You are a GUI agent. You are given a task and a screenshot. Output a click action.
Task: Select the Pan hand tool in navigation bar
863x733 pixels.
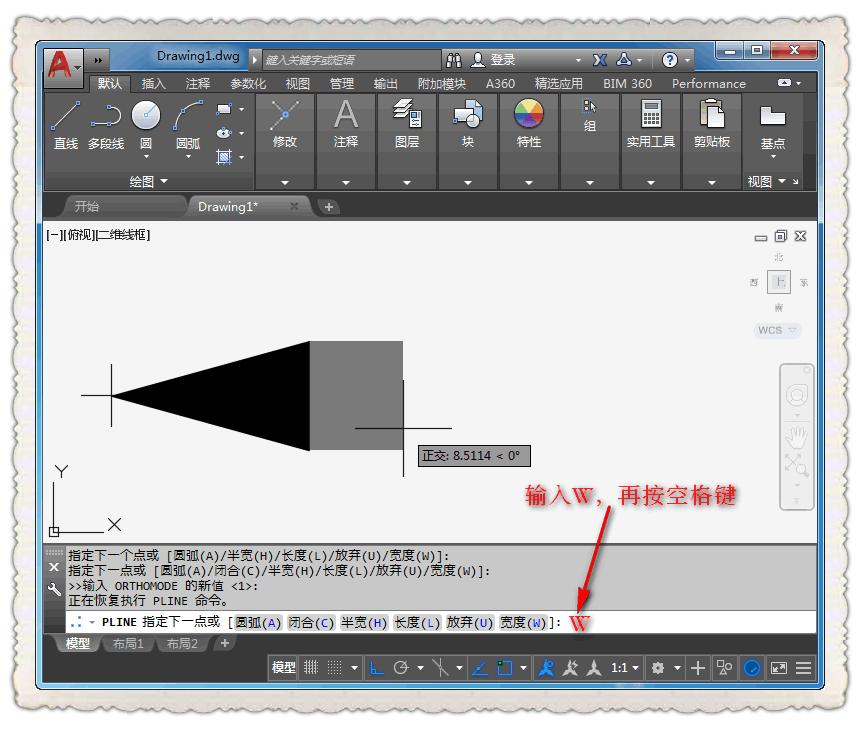click(797, 437)
